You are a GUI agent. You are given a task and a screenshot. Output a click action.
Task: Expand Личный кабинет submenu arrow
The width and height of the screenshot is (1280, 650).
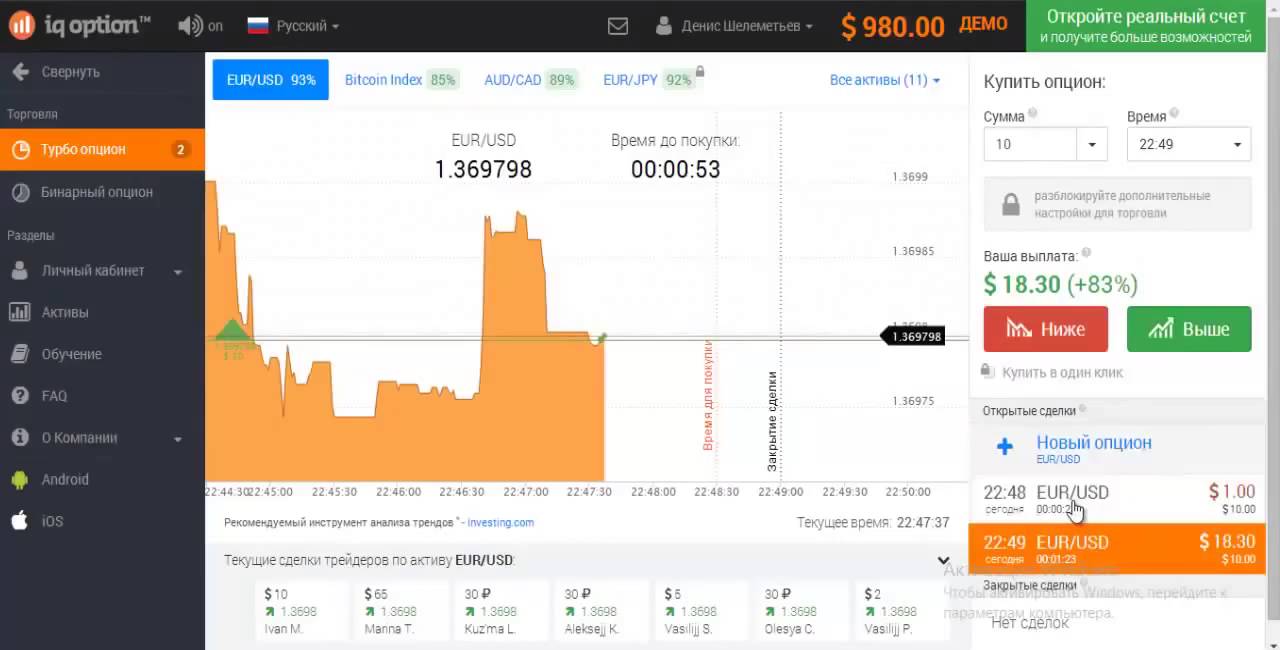[x=178, y=272]
